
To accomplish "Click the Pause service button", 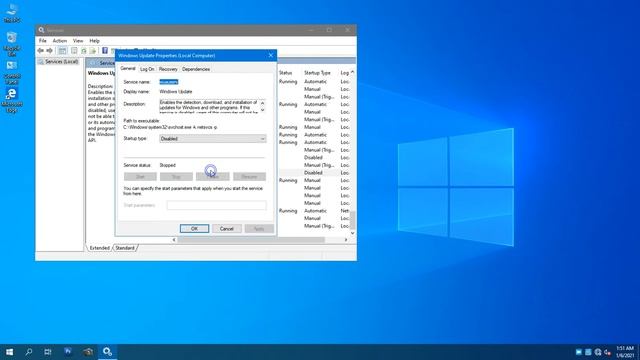I will coord(213,177).
